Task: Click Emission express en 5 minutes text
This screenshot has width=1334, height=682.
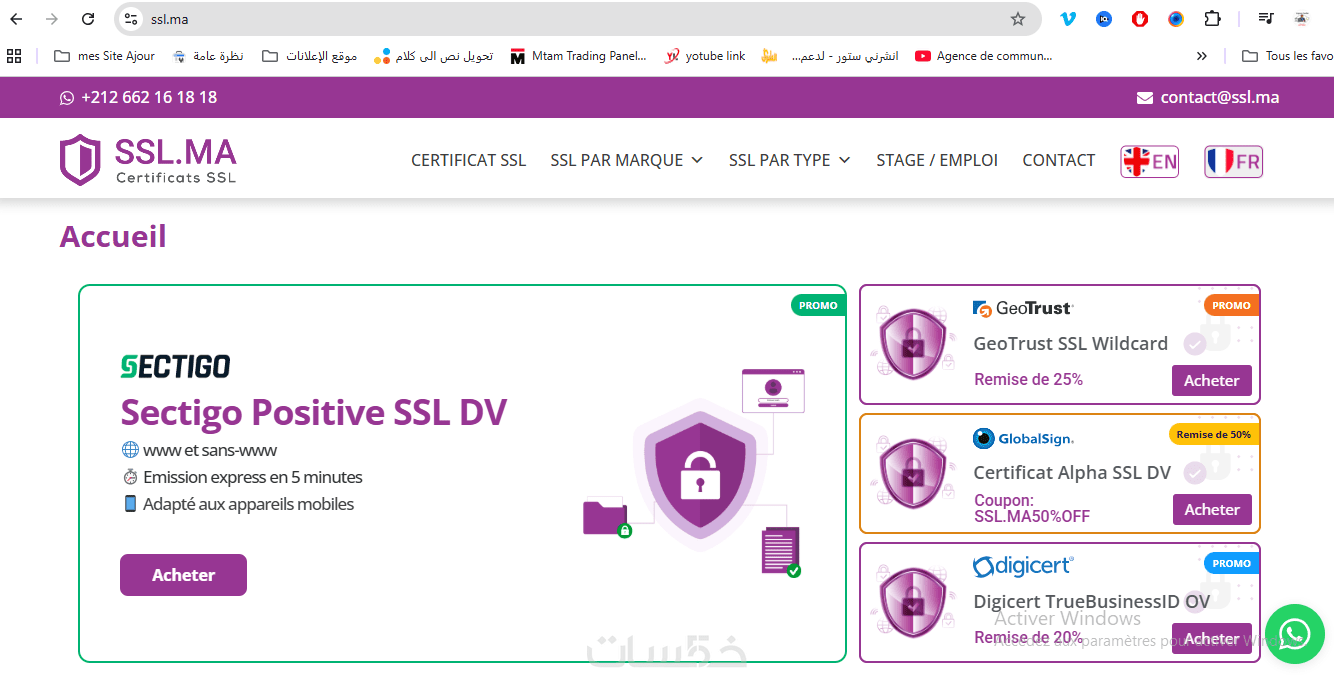Action: point(253,477)
